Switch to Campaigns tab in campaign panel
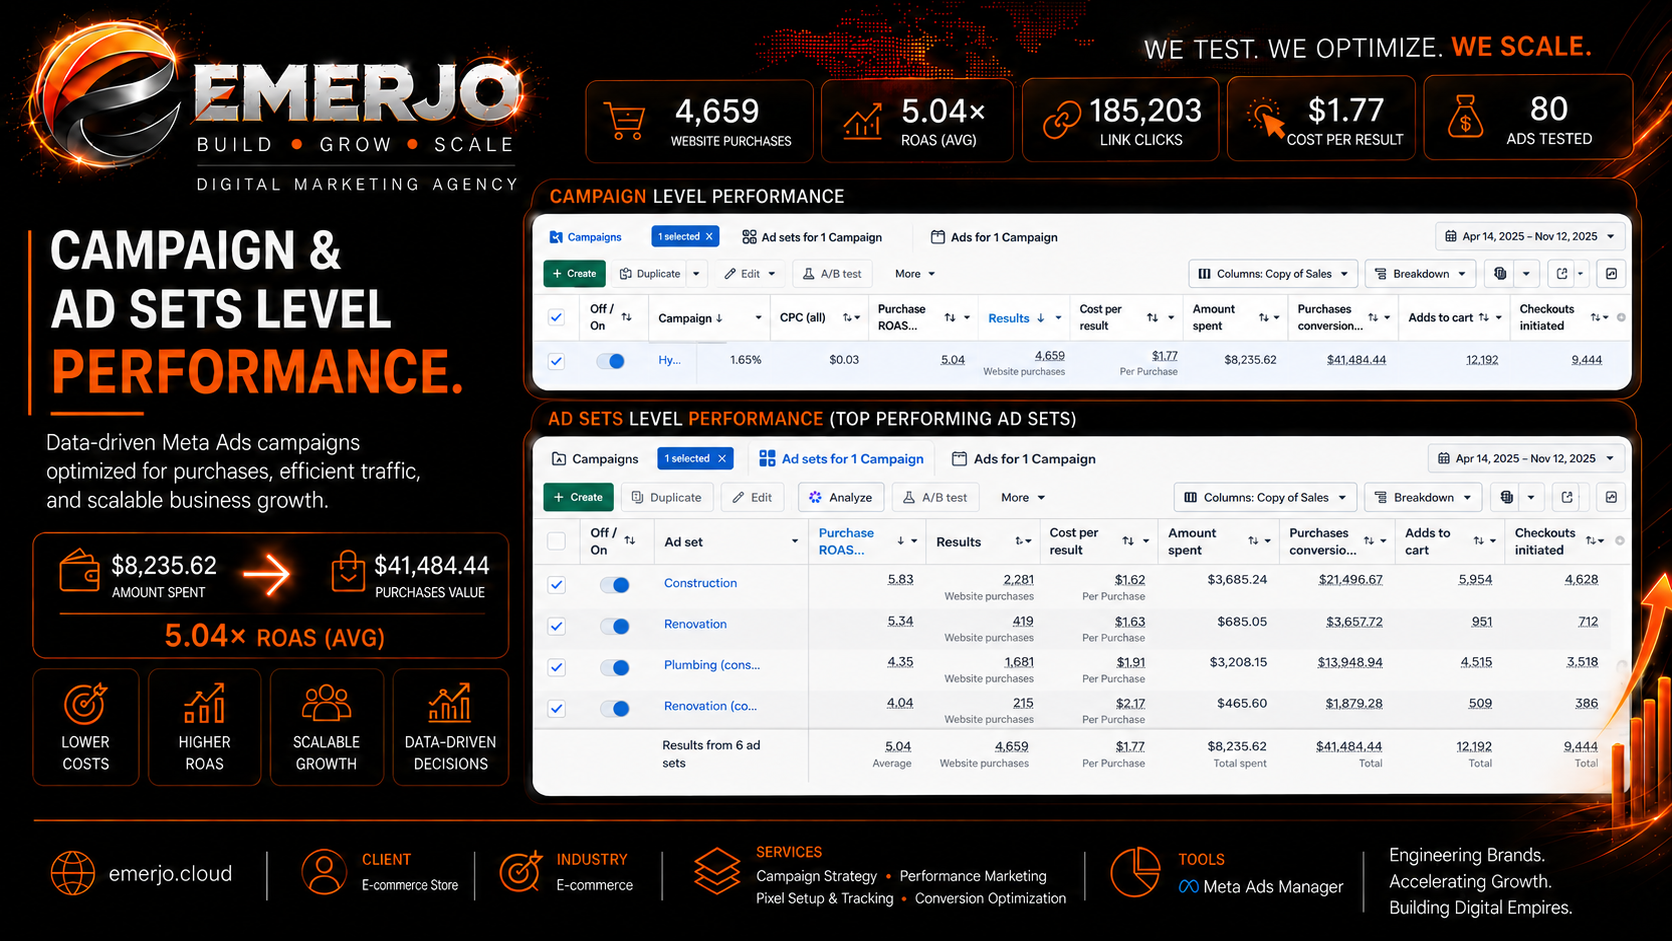Viewport: 1672px width, 941px height. [x=586, y=237]
